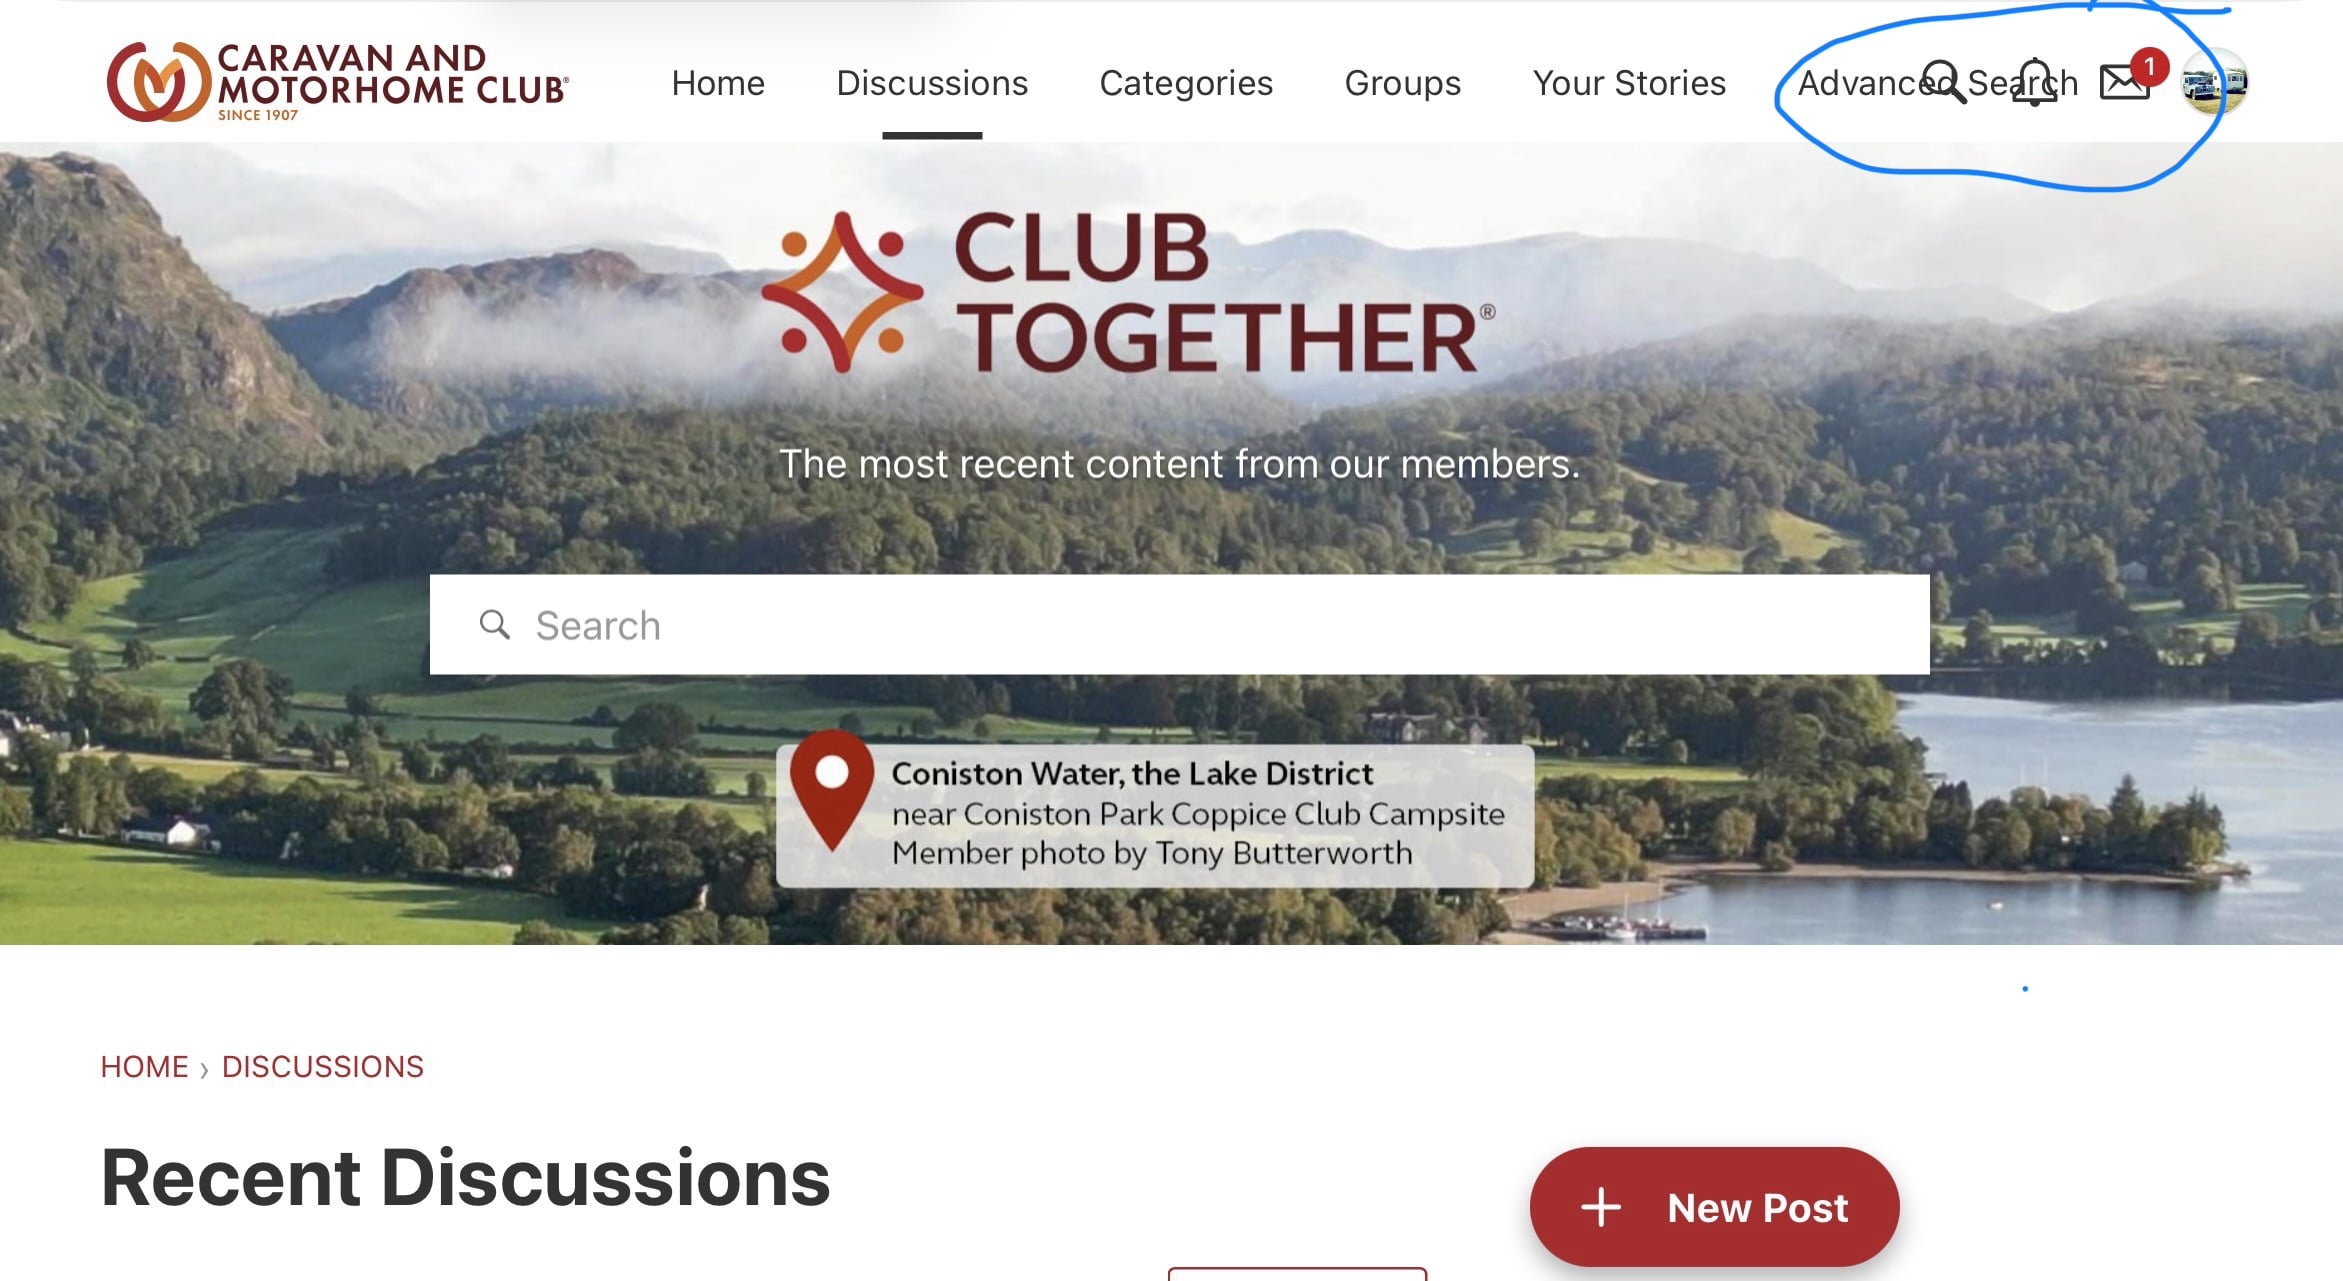2343x1281 pixels.
Task: Open the Your Stories menu item
Action: (1630, 83)
